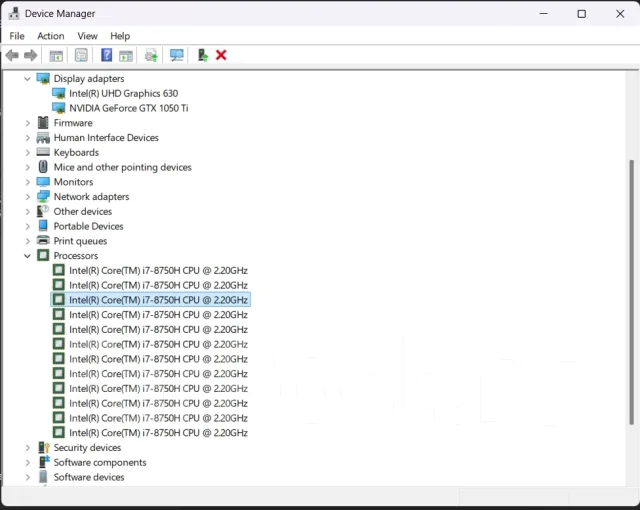The image size is (640, 510).
Task: Expand the Security devices node
Action: pyautogui.click(x=27, y=448)
